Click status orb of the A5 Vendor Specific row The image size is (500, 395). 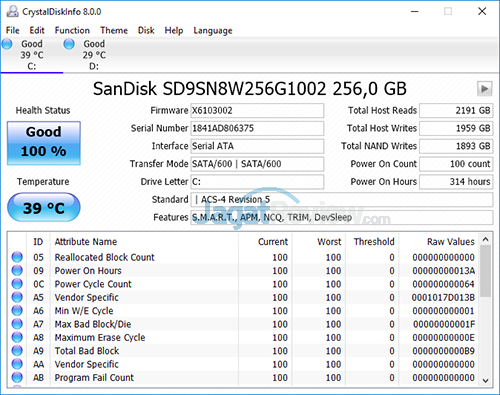[x=17, y=297]
